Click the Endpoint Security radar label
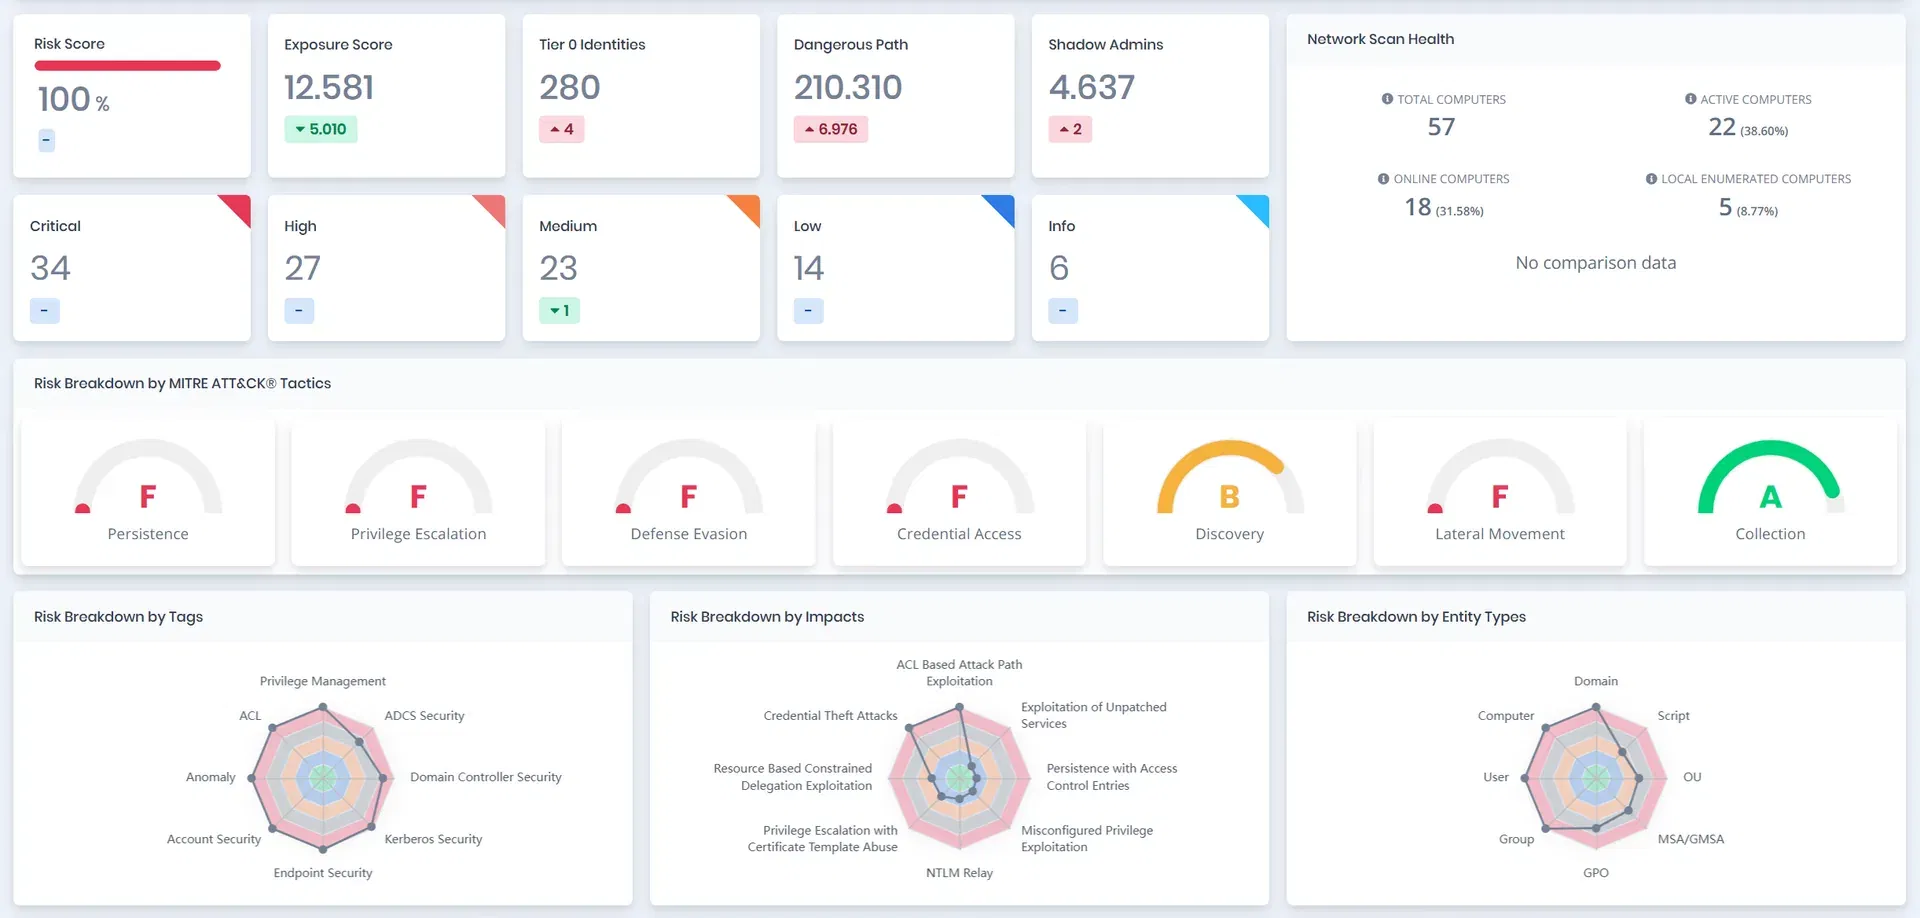Image resolution: width=1920 pixels, height=918 pixels. (323, 873)
